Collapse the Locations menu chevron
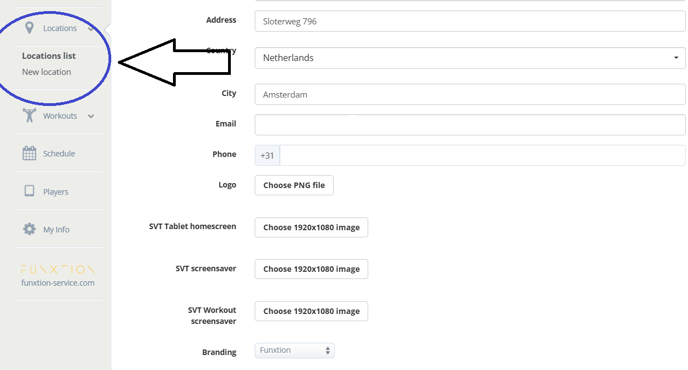The height and width of the screenshot is (370, 688). coord(91,29)
